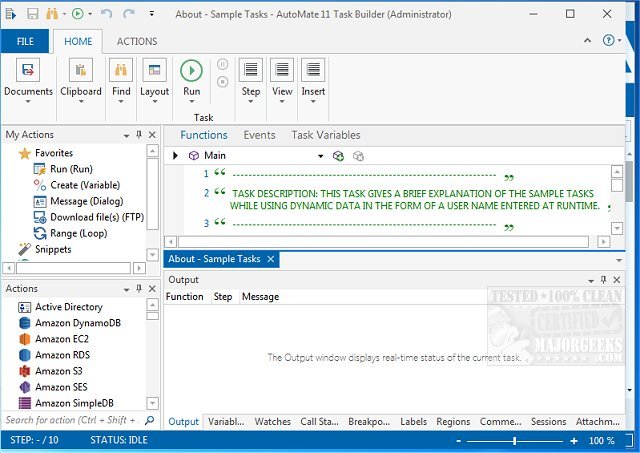Click the Find binoculars icon

pyautogui.click(x=121, y=70)
